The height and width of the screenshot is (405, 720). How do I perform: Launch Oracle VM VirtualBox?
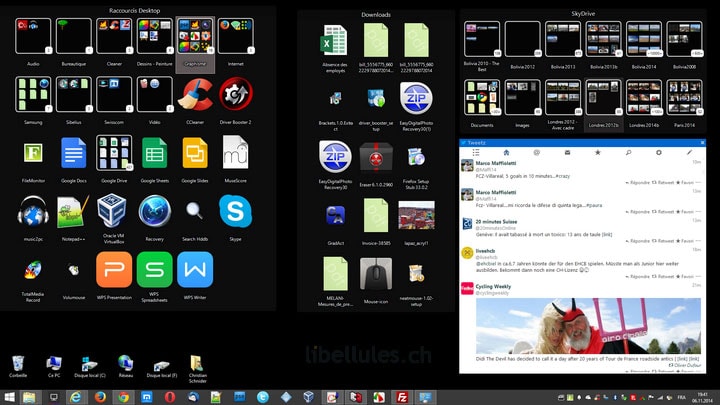(x=112, y=211)
